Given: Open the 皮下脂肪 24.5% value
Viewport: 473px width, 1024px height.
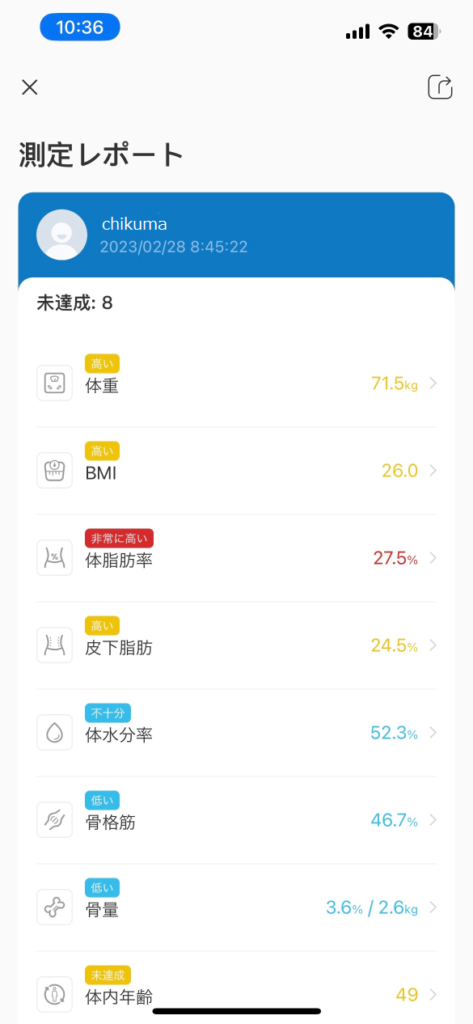Looking at the screenshot, I should click(394, 645).
